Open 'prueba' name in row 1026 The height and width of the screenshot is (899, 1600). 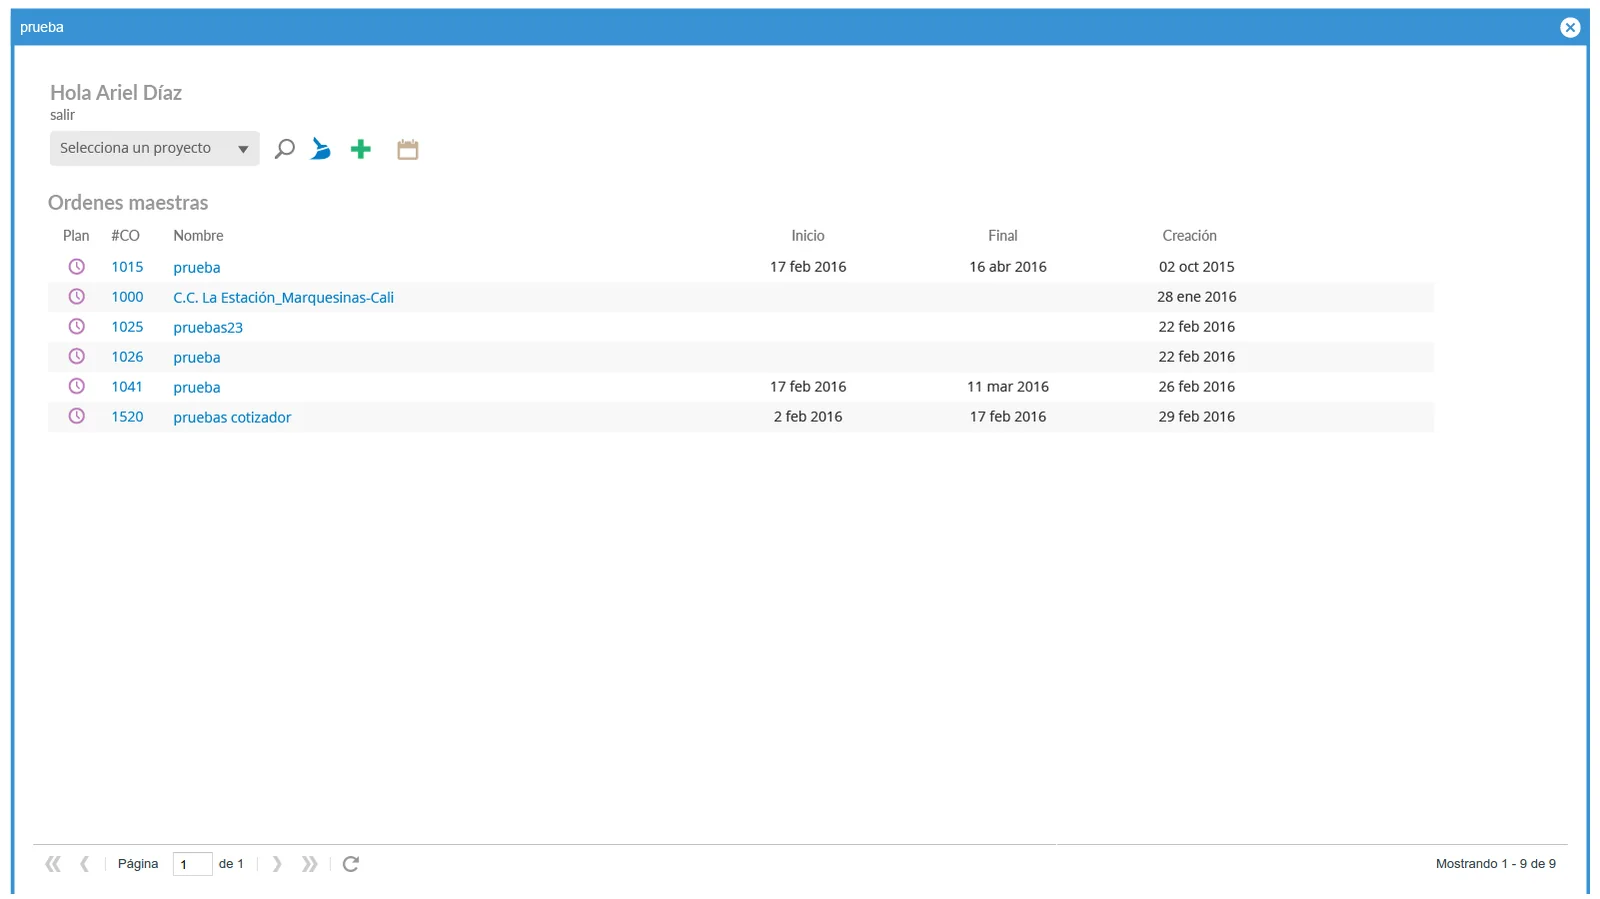click(x=197, y=358)
